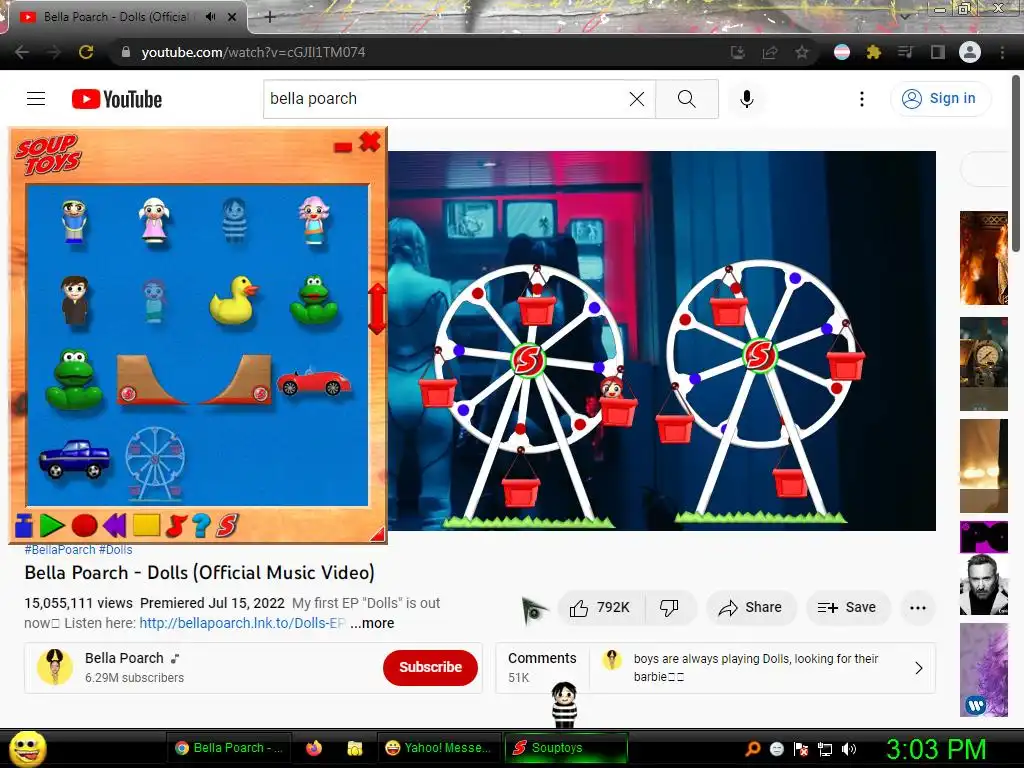This screenshot has width=1024, height=768.
Task: Pick the white-haired pink dress doll
Action: point(154,221)
